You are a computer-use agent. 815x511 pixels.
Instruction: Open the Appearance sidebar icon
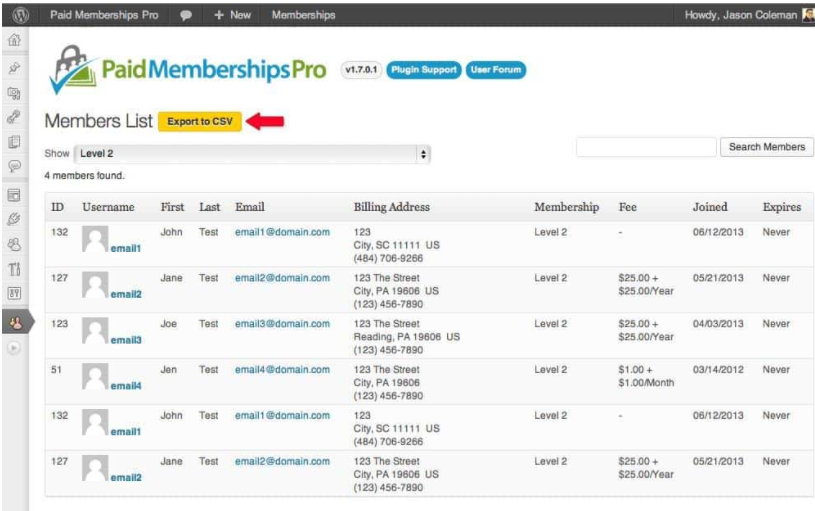pos(14,195)
